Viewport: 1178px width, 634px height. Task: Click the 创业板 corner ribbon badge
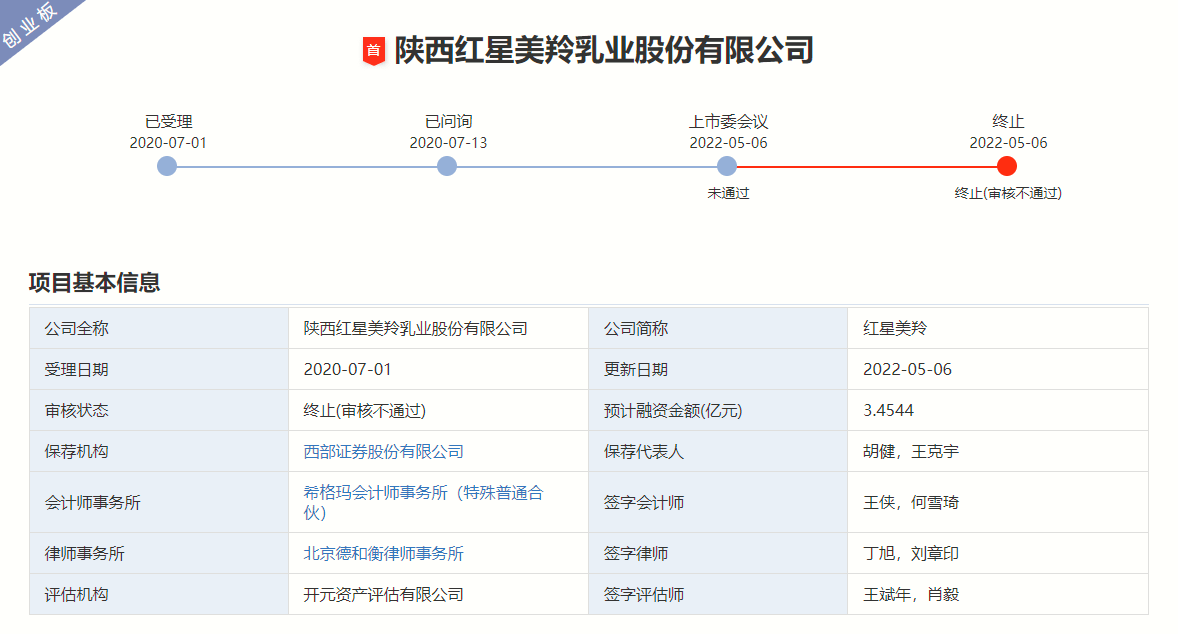tap(28, 27)
